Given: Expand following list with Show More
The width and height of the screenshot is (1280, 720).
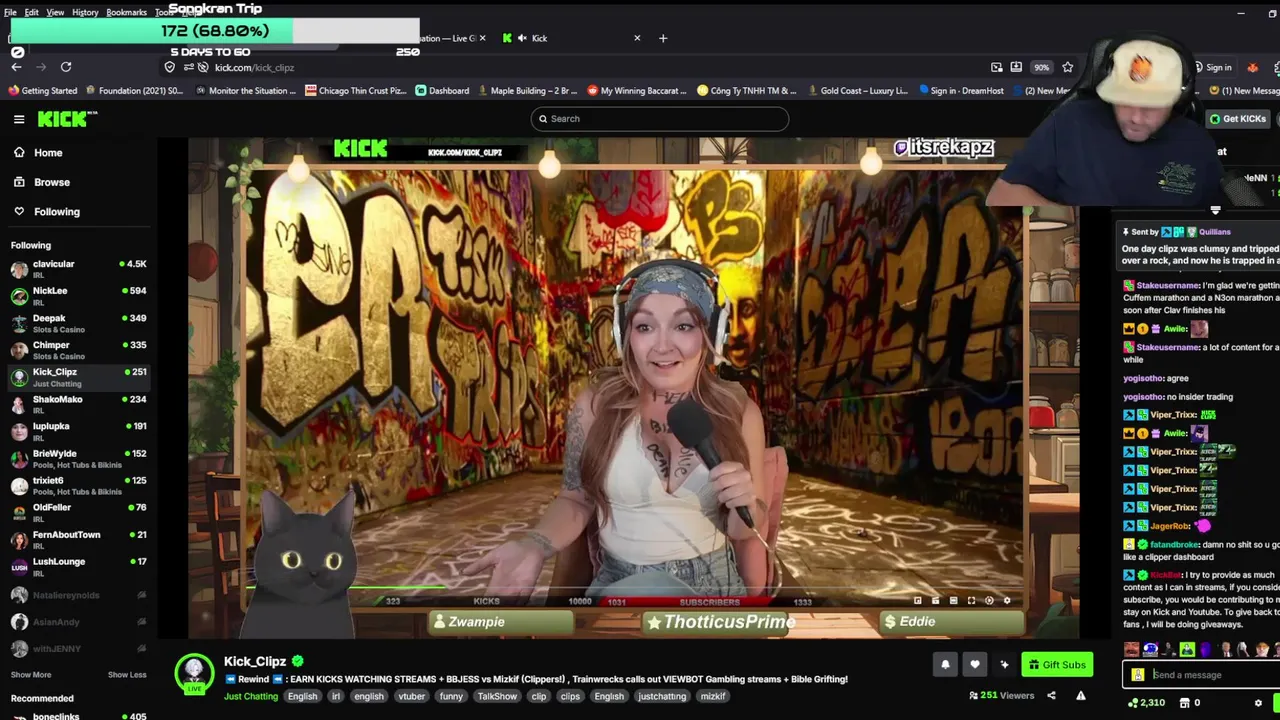Looking at the screenshot, I should [31, 675].
